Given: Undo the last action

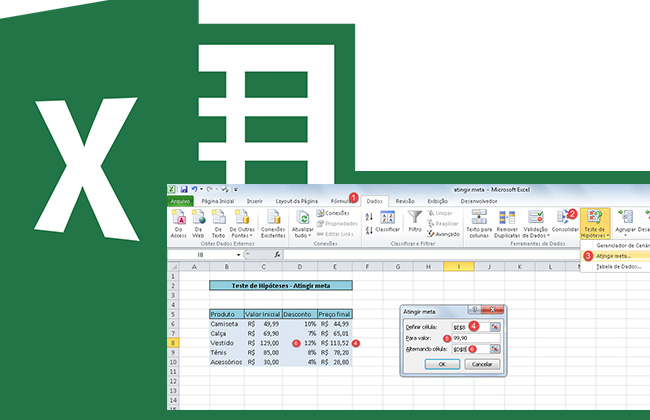Looking at the screenshot, I should (194, 189).
